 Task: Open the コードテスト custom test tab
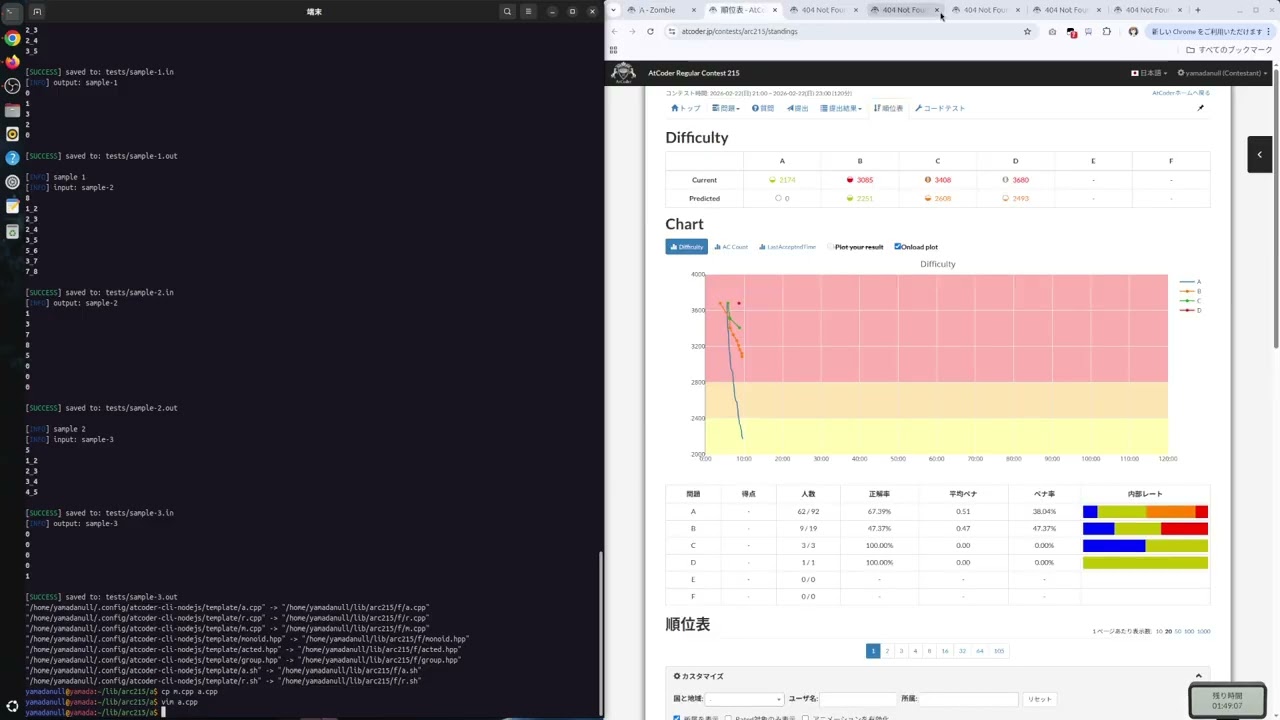pos(940,108)
